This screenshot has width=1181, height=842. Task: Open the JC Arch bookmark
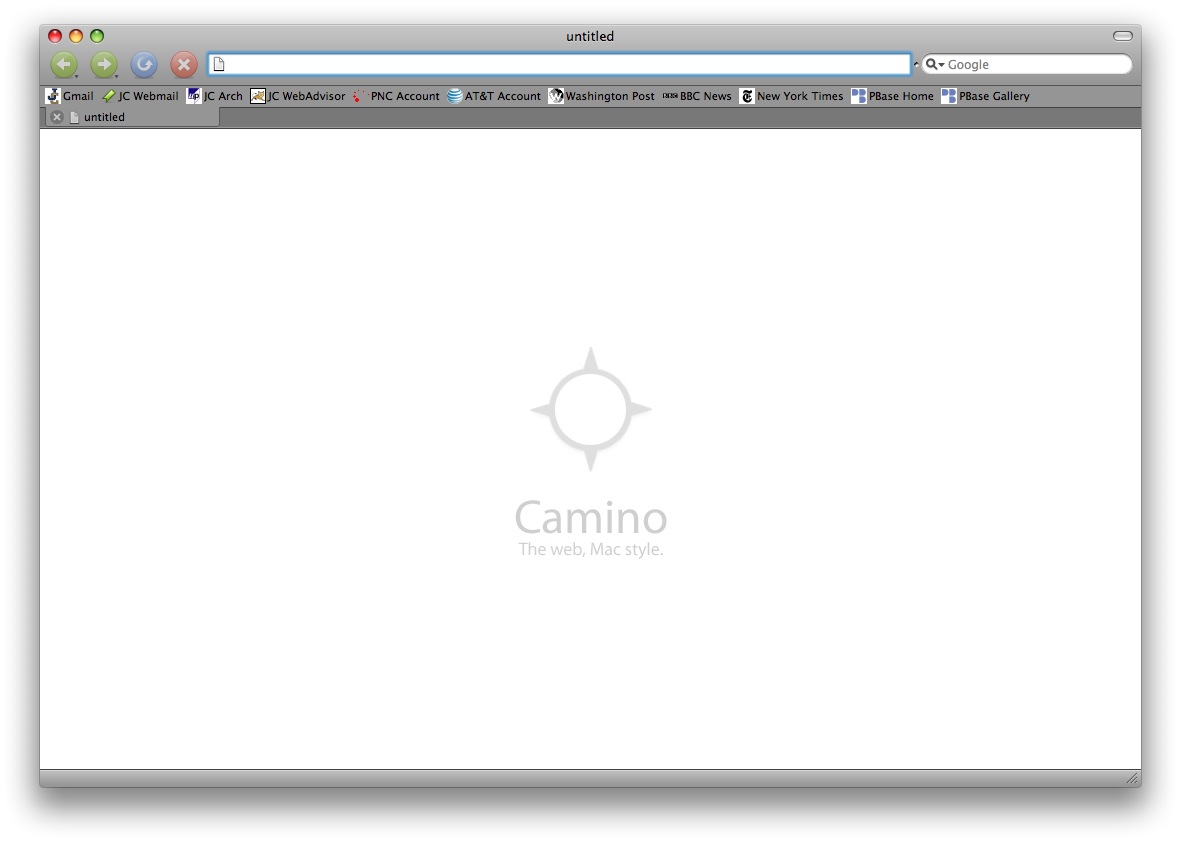pos(215,96)
